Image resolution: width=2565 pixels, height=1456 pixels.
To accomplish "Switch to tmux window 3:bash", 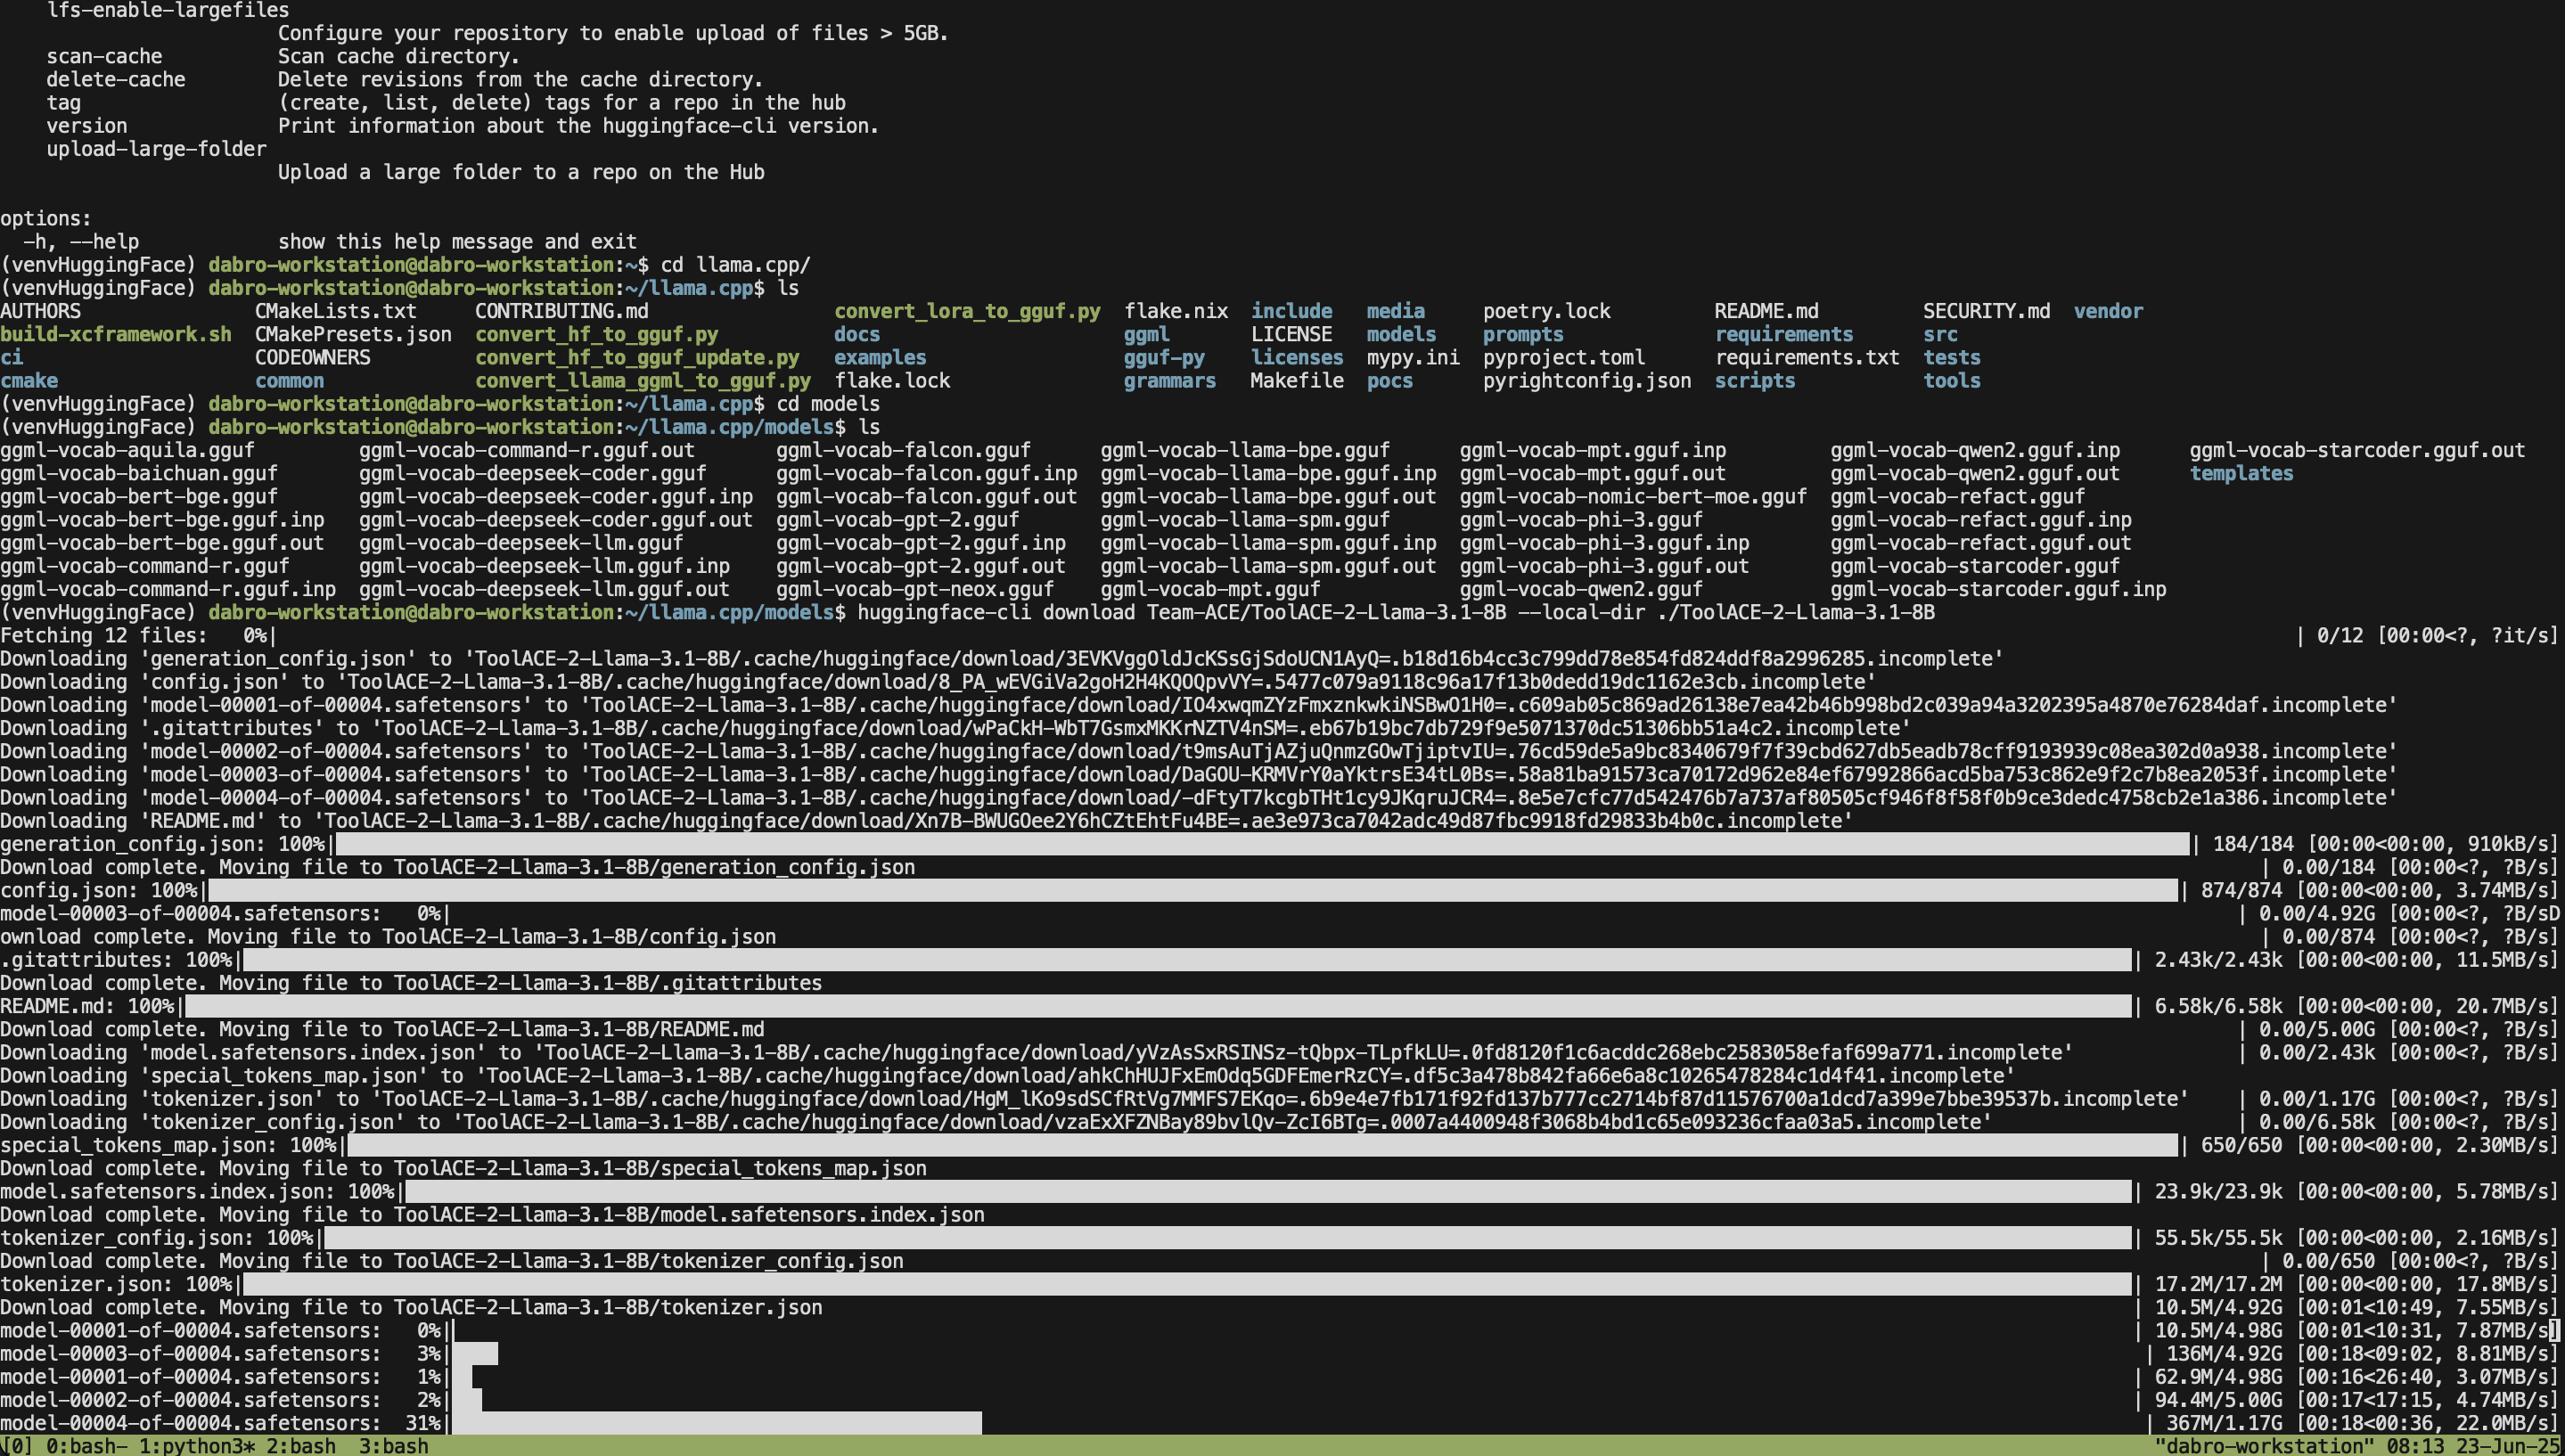I will coord(393,1446).
